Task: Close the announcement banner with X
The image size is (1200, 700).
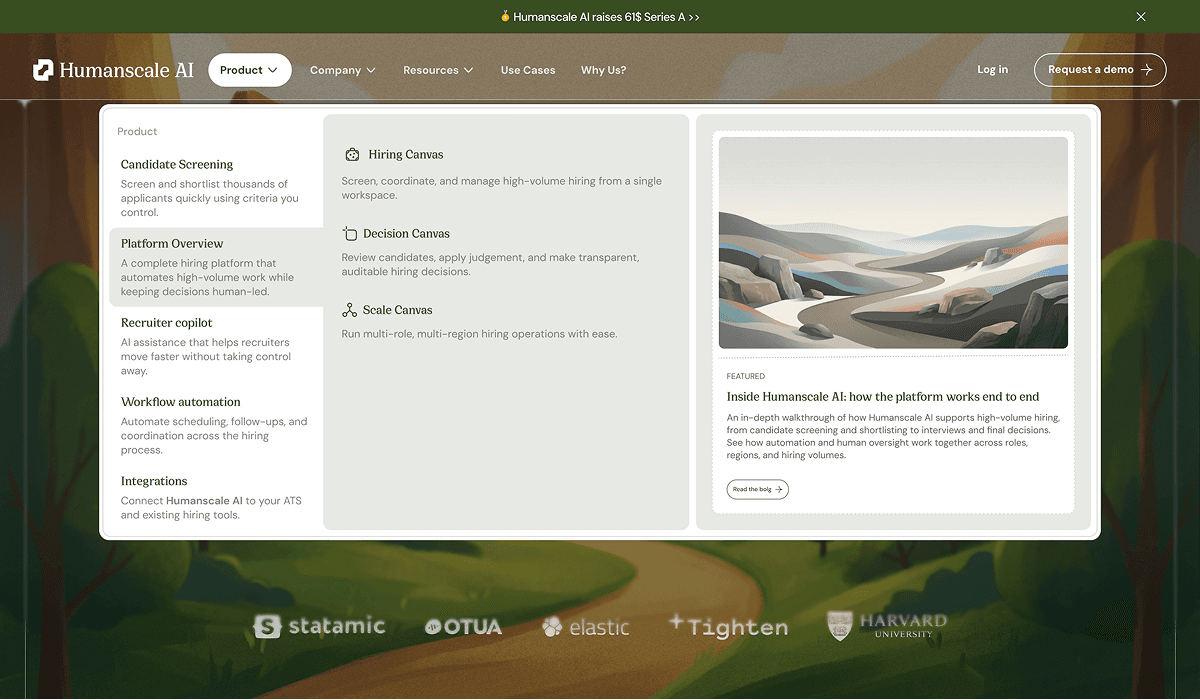Action: pyautogui.click(x=1141, y=17)
